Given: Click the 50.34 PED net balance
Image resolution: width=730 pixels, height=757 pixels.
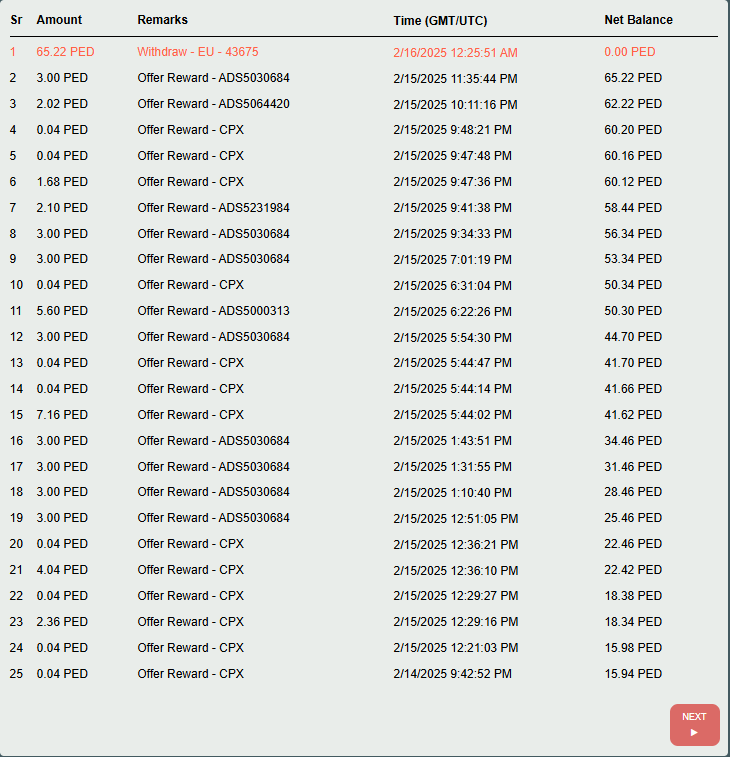Looking at the screenshot, I should point(632,285).
